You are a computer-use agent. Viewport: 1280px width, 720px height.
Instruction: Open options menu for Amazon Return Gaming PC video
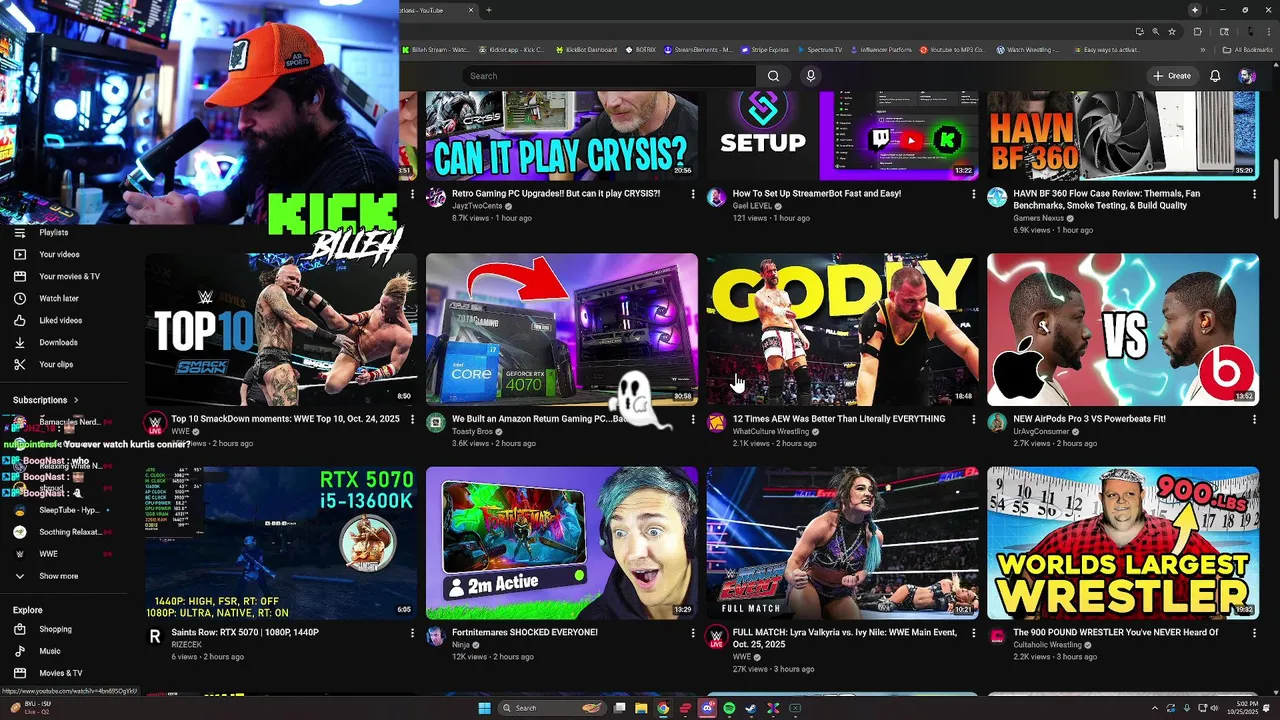point(693,419)
